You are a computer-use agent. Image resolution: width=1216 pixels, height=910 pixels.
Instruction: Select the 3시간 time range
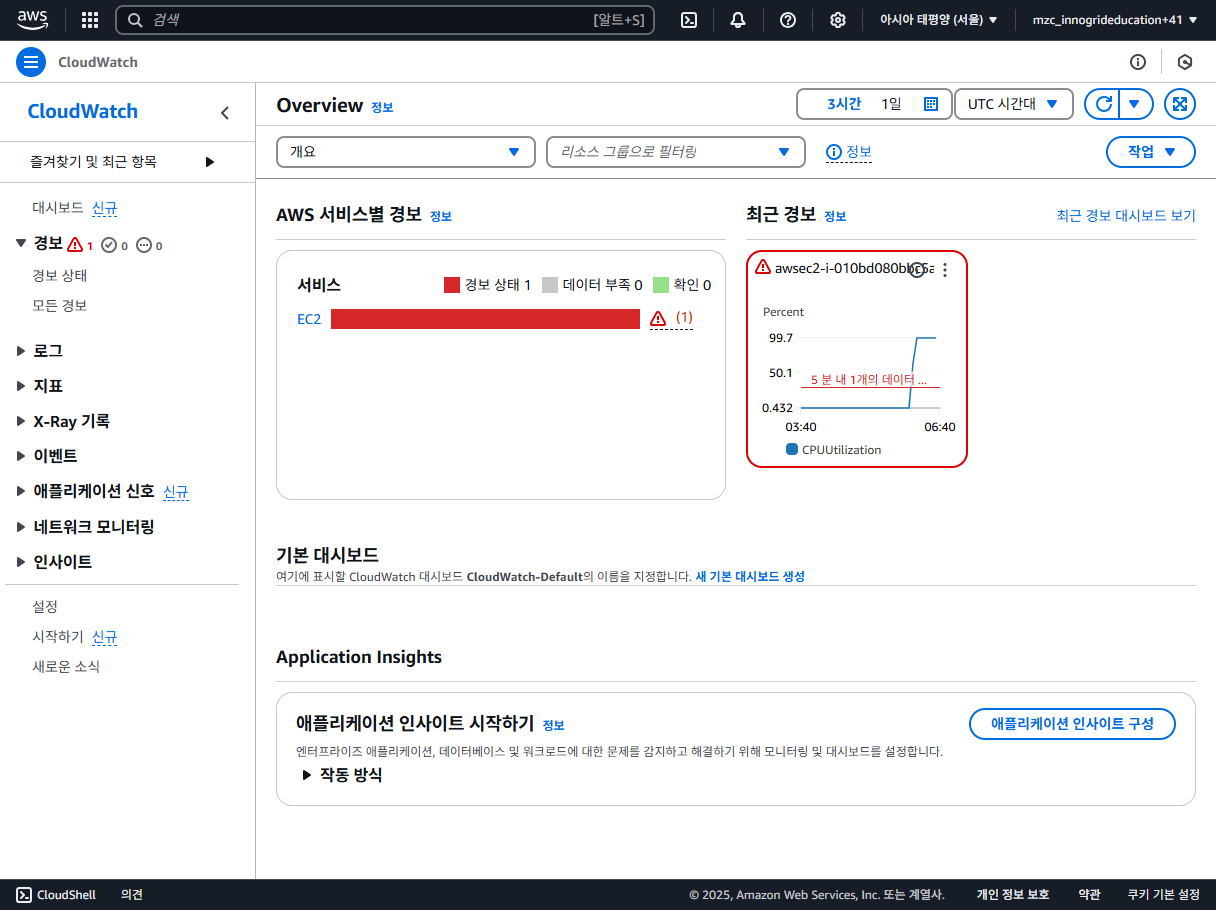(844, 104)
